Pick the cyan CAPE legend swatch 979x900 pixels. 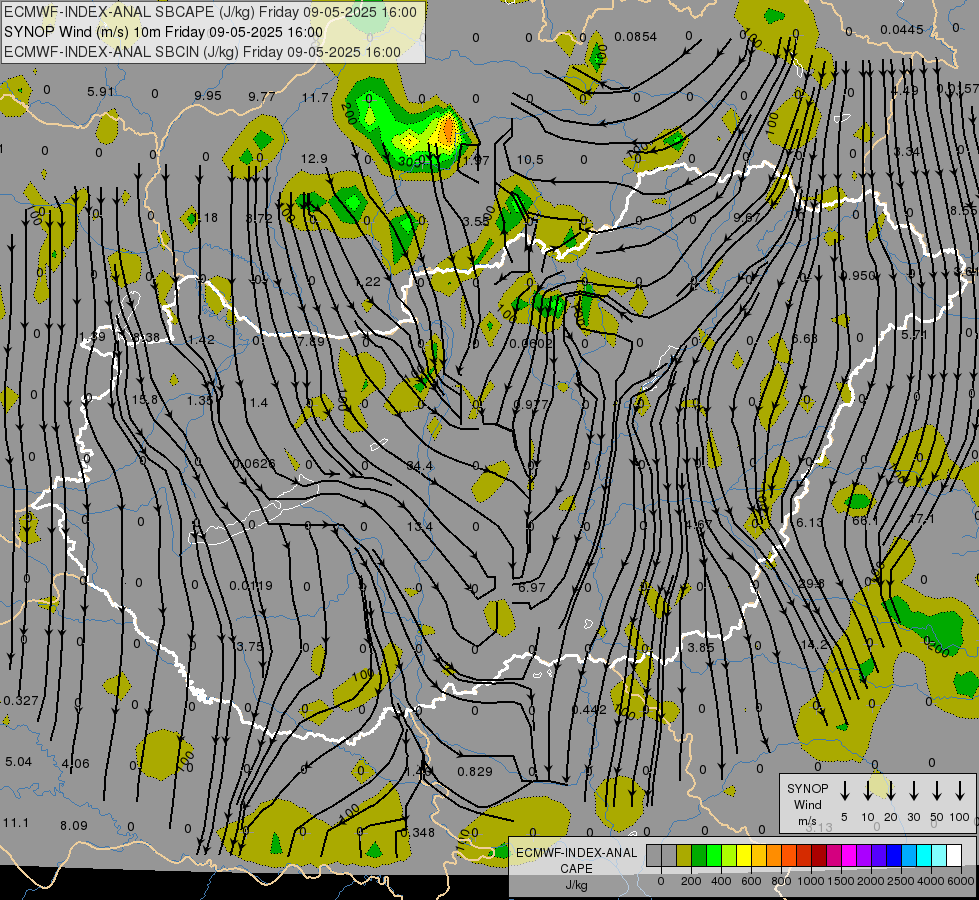click(923, 855)
